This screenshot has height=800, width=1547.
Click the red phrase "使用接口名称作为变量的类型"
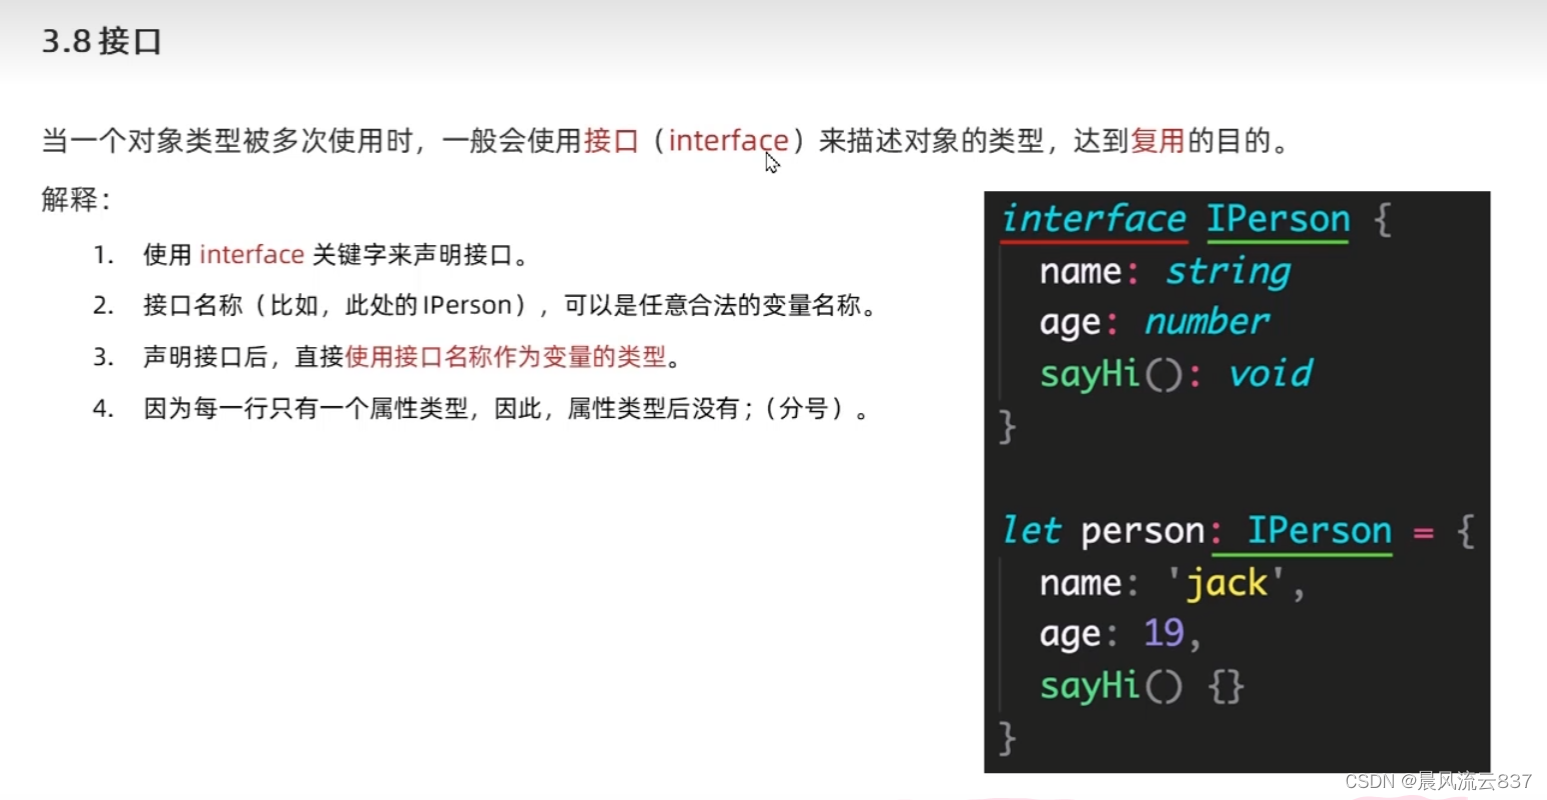point(505,357)
